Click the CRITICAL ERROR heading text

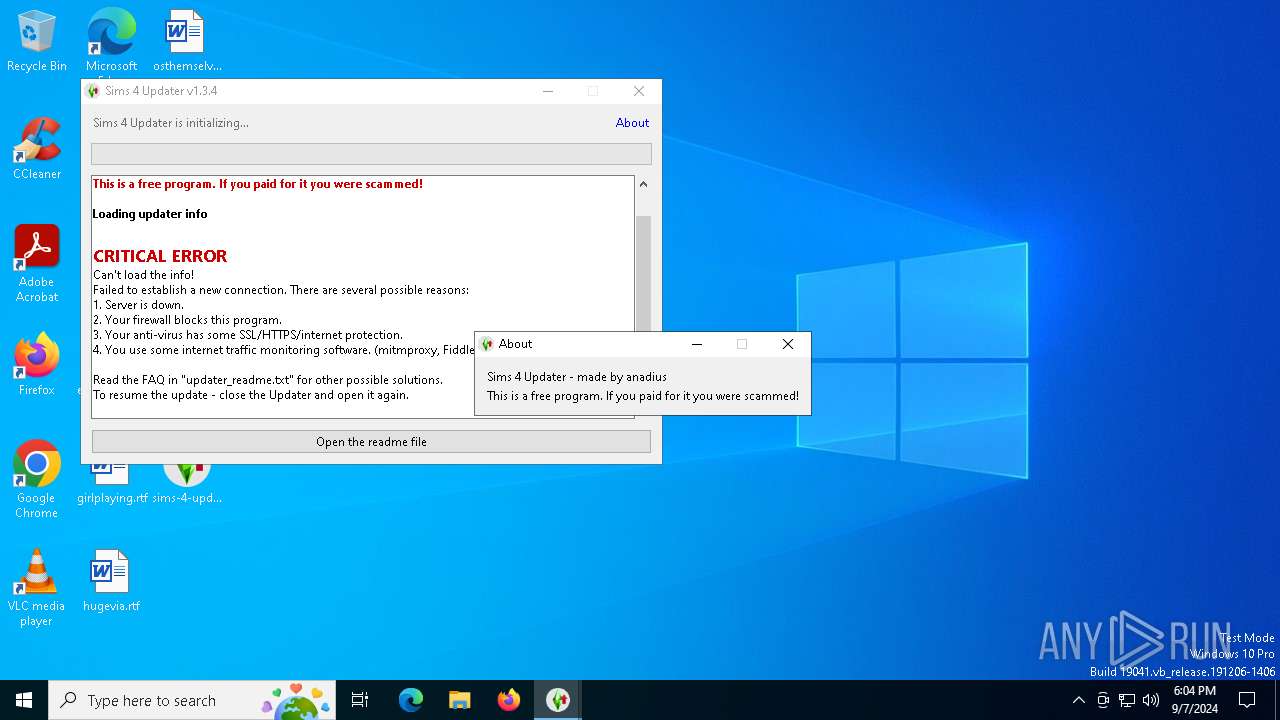[x=160, y=256]
